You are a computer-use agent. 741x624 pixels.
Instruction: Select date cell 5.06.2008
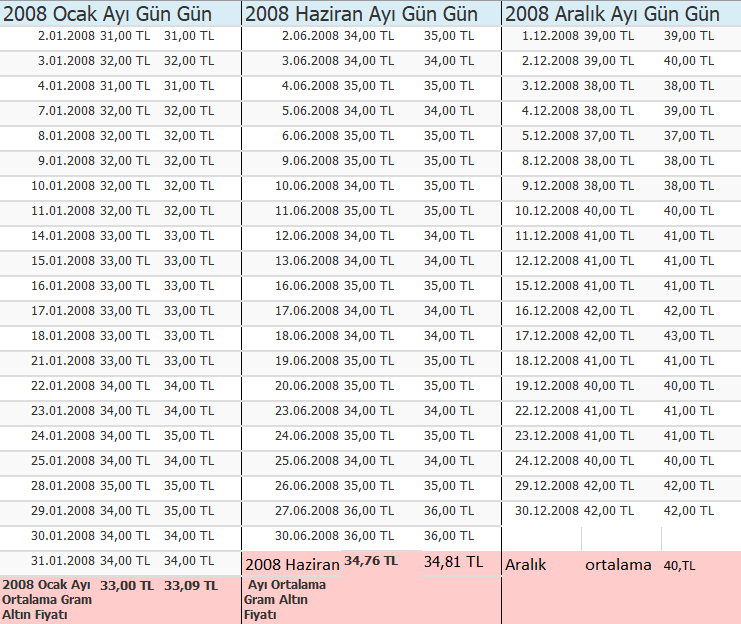point(310,111)
